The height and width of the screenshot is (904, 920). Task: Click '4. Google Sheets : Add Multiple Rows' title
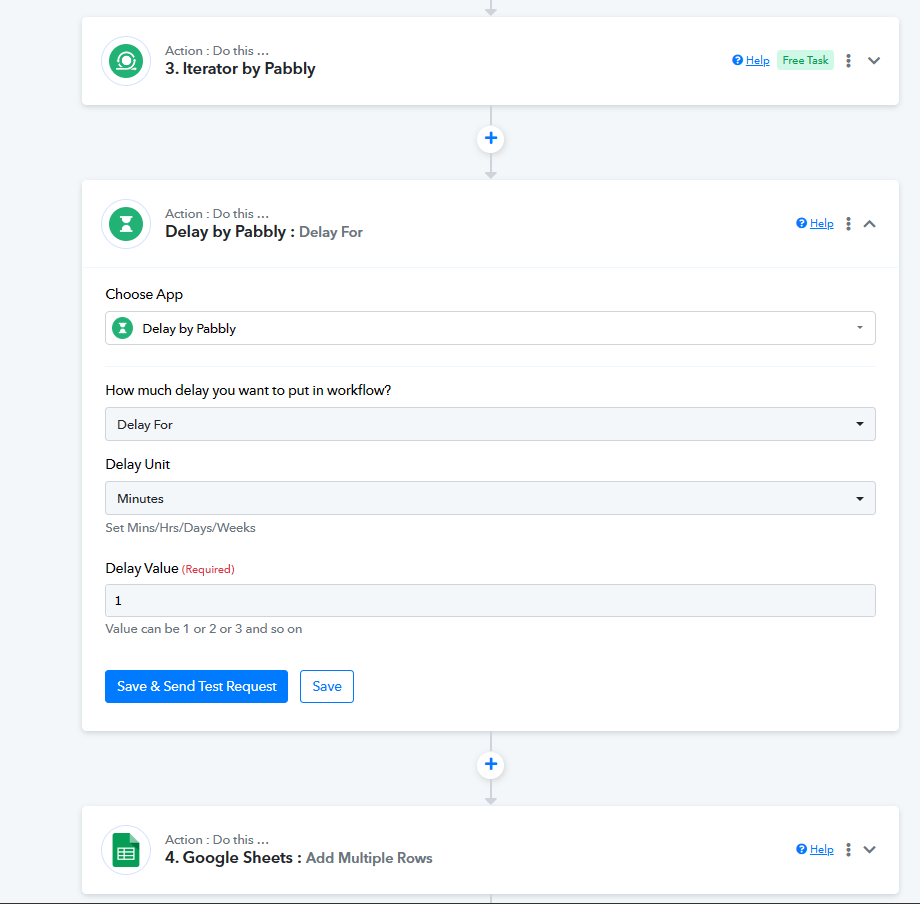pos(299,858)
